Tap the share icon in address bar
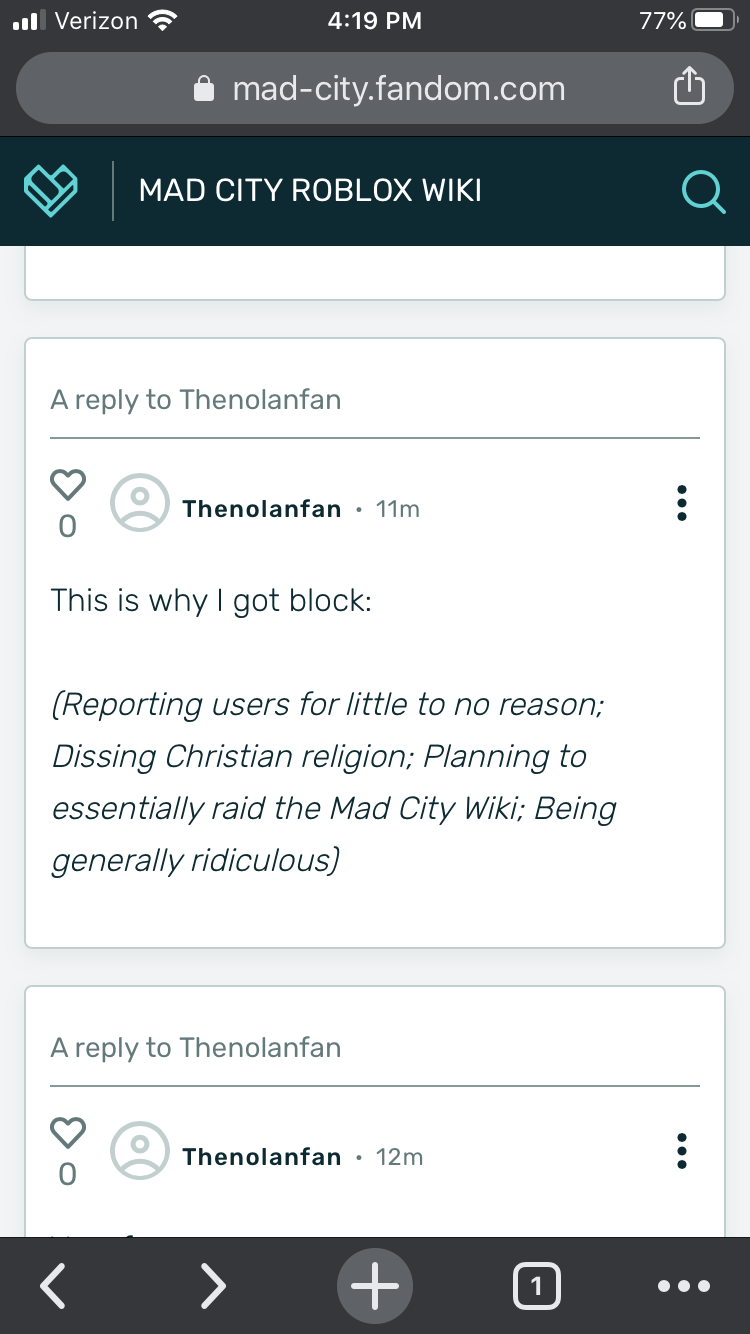The height and width of the screenshot is (1334, 750). (x=689, y=89)
